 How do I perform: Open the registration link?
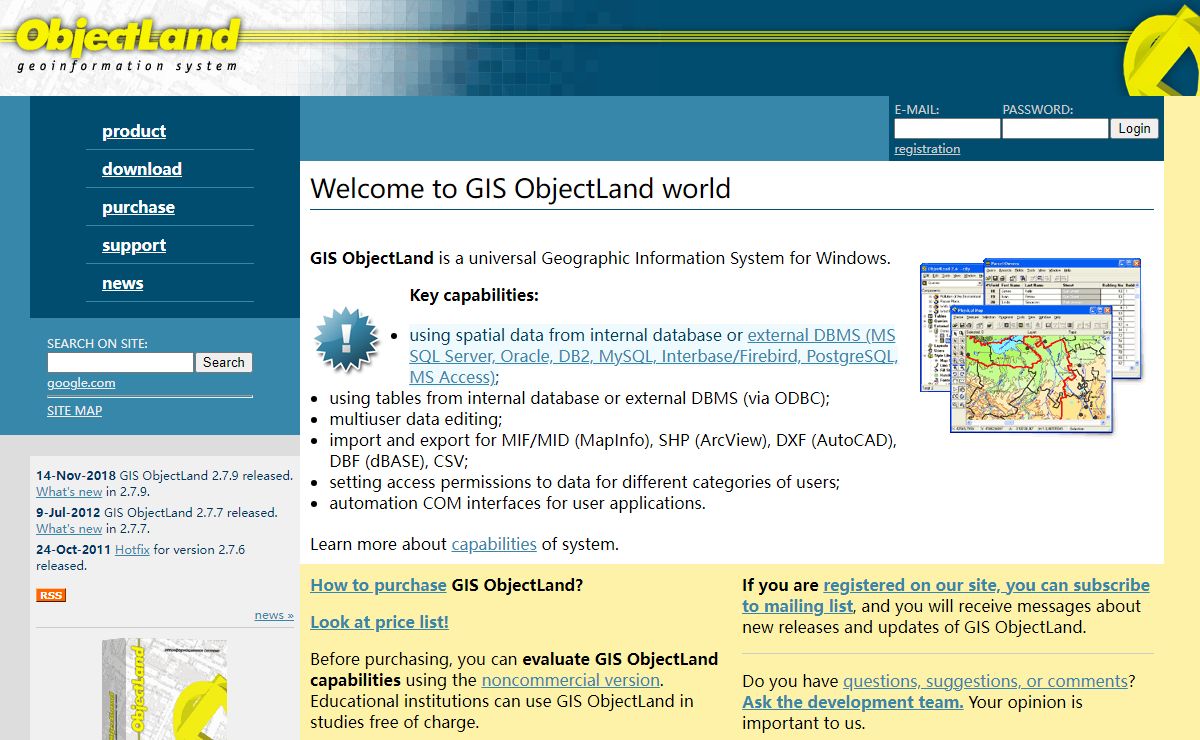coord(927,149)
